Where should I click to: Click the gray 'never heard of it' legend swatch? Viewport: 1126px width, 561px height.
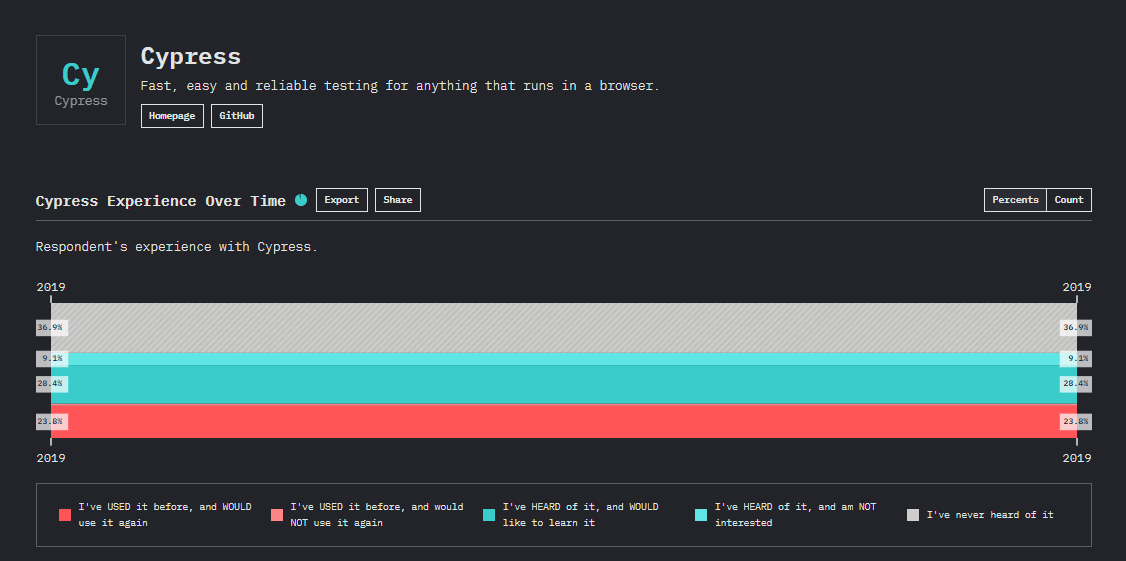coord(913,515)
